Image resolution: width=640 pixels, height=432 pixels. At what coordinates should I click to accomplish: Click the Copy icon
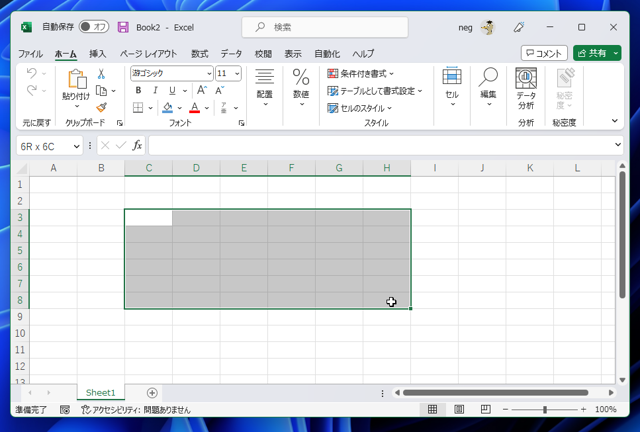point(101,91)
